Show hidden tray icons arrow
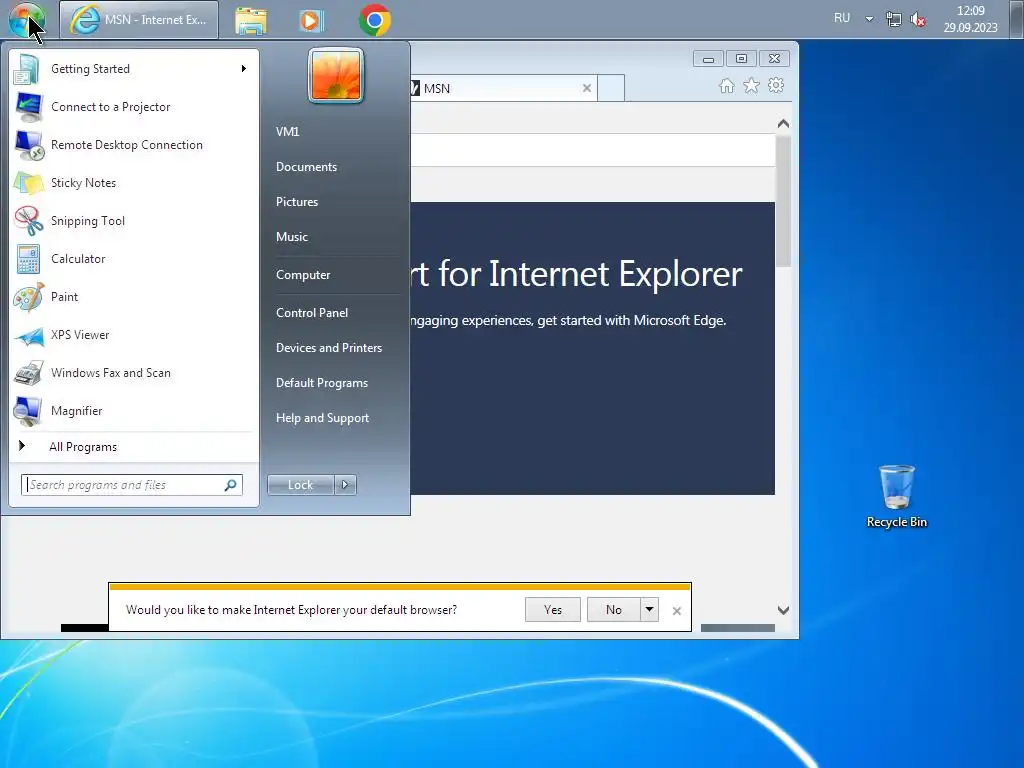Viewport: 1024px width, 768px height. tap(869, 19)
